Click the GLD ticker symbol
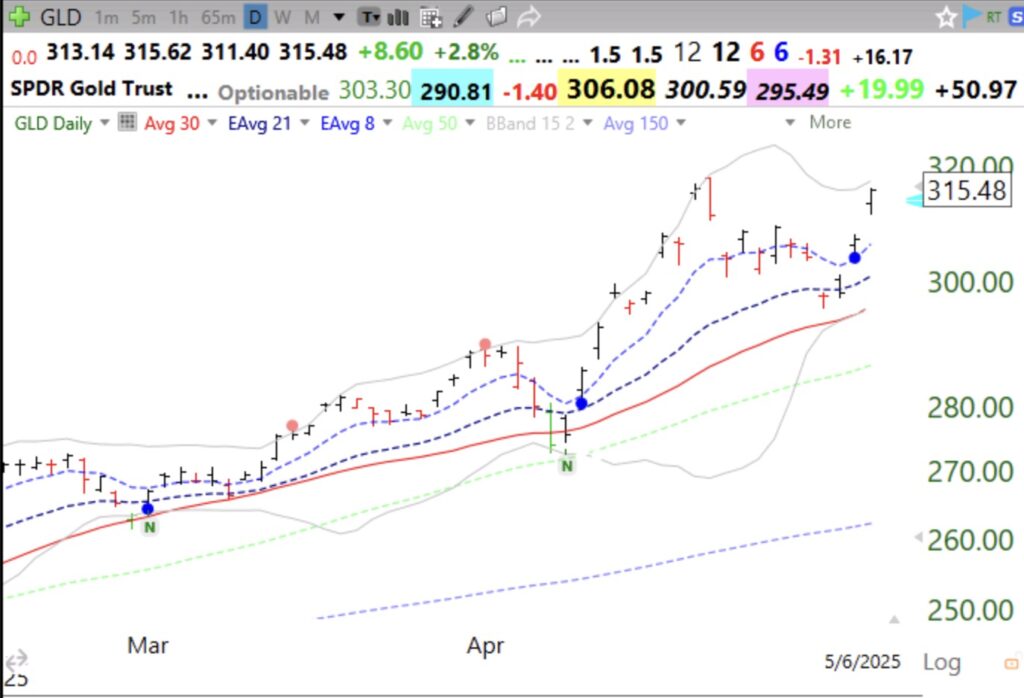Image resolution: width=1024 pixels, height=698 pixels. (x=61, y=17)
